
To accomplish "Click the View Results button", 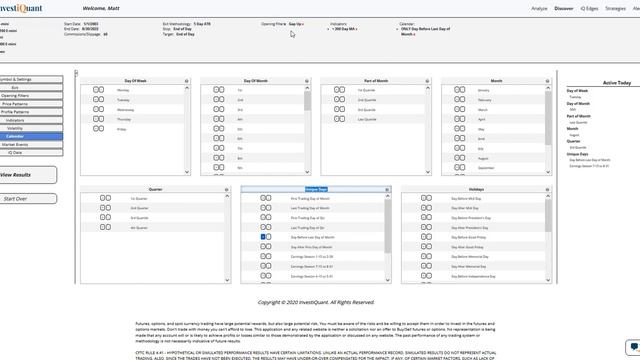I will point(28,175).
